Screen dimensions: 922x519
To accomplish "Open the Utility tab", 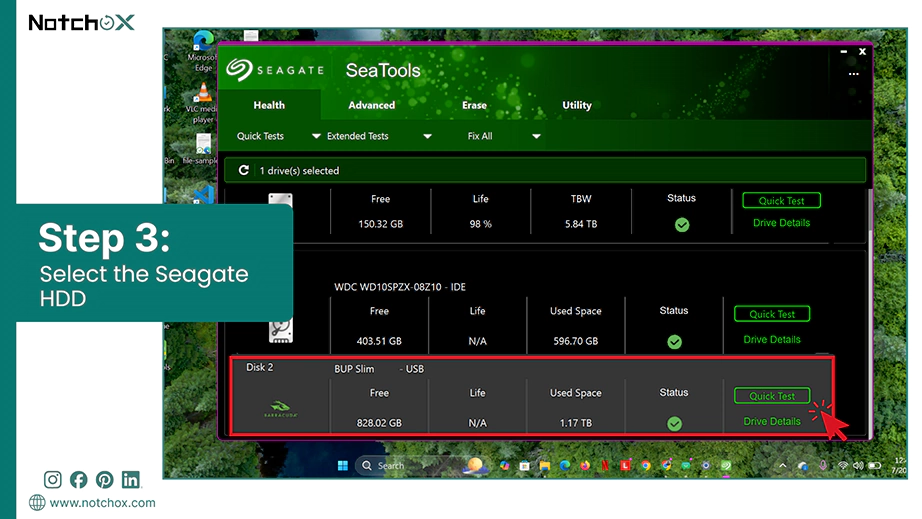I will pyautogui.click(x=577, y=105).
